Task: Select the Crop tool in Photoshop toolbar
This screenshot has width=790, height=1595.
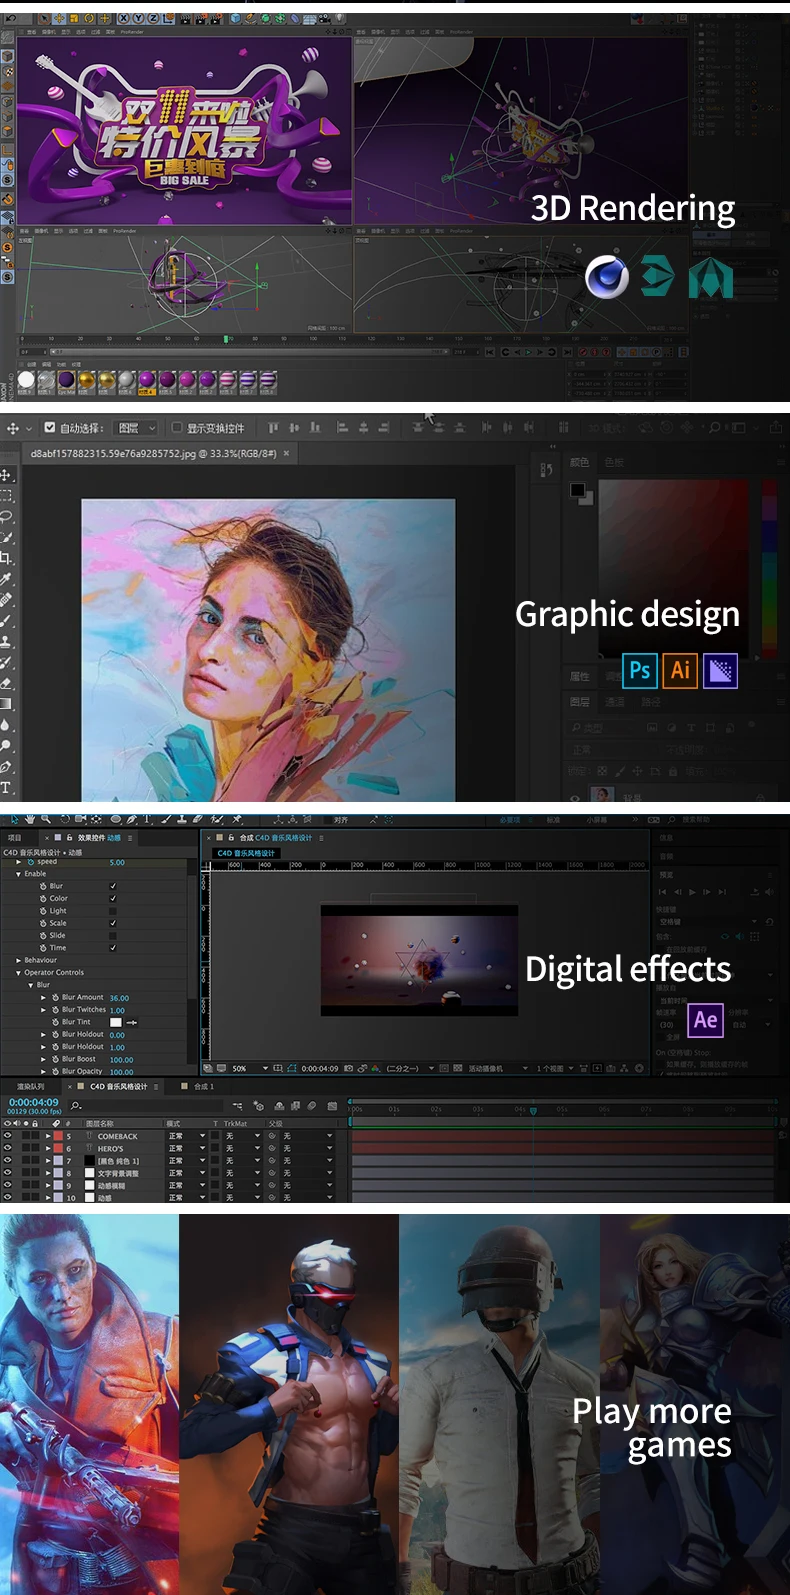Action: (6, 558)
